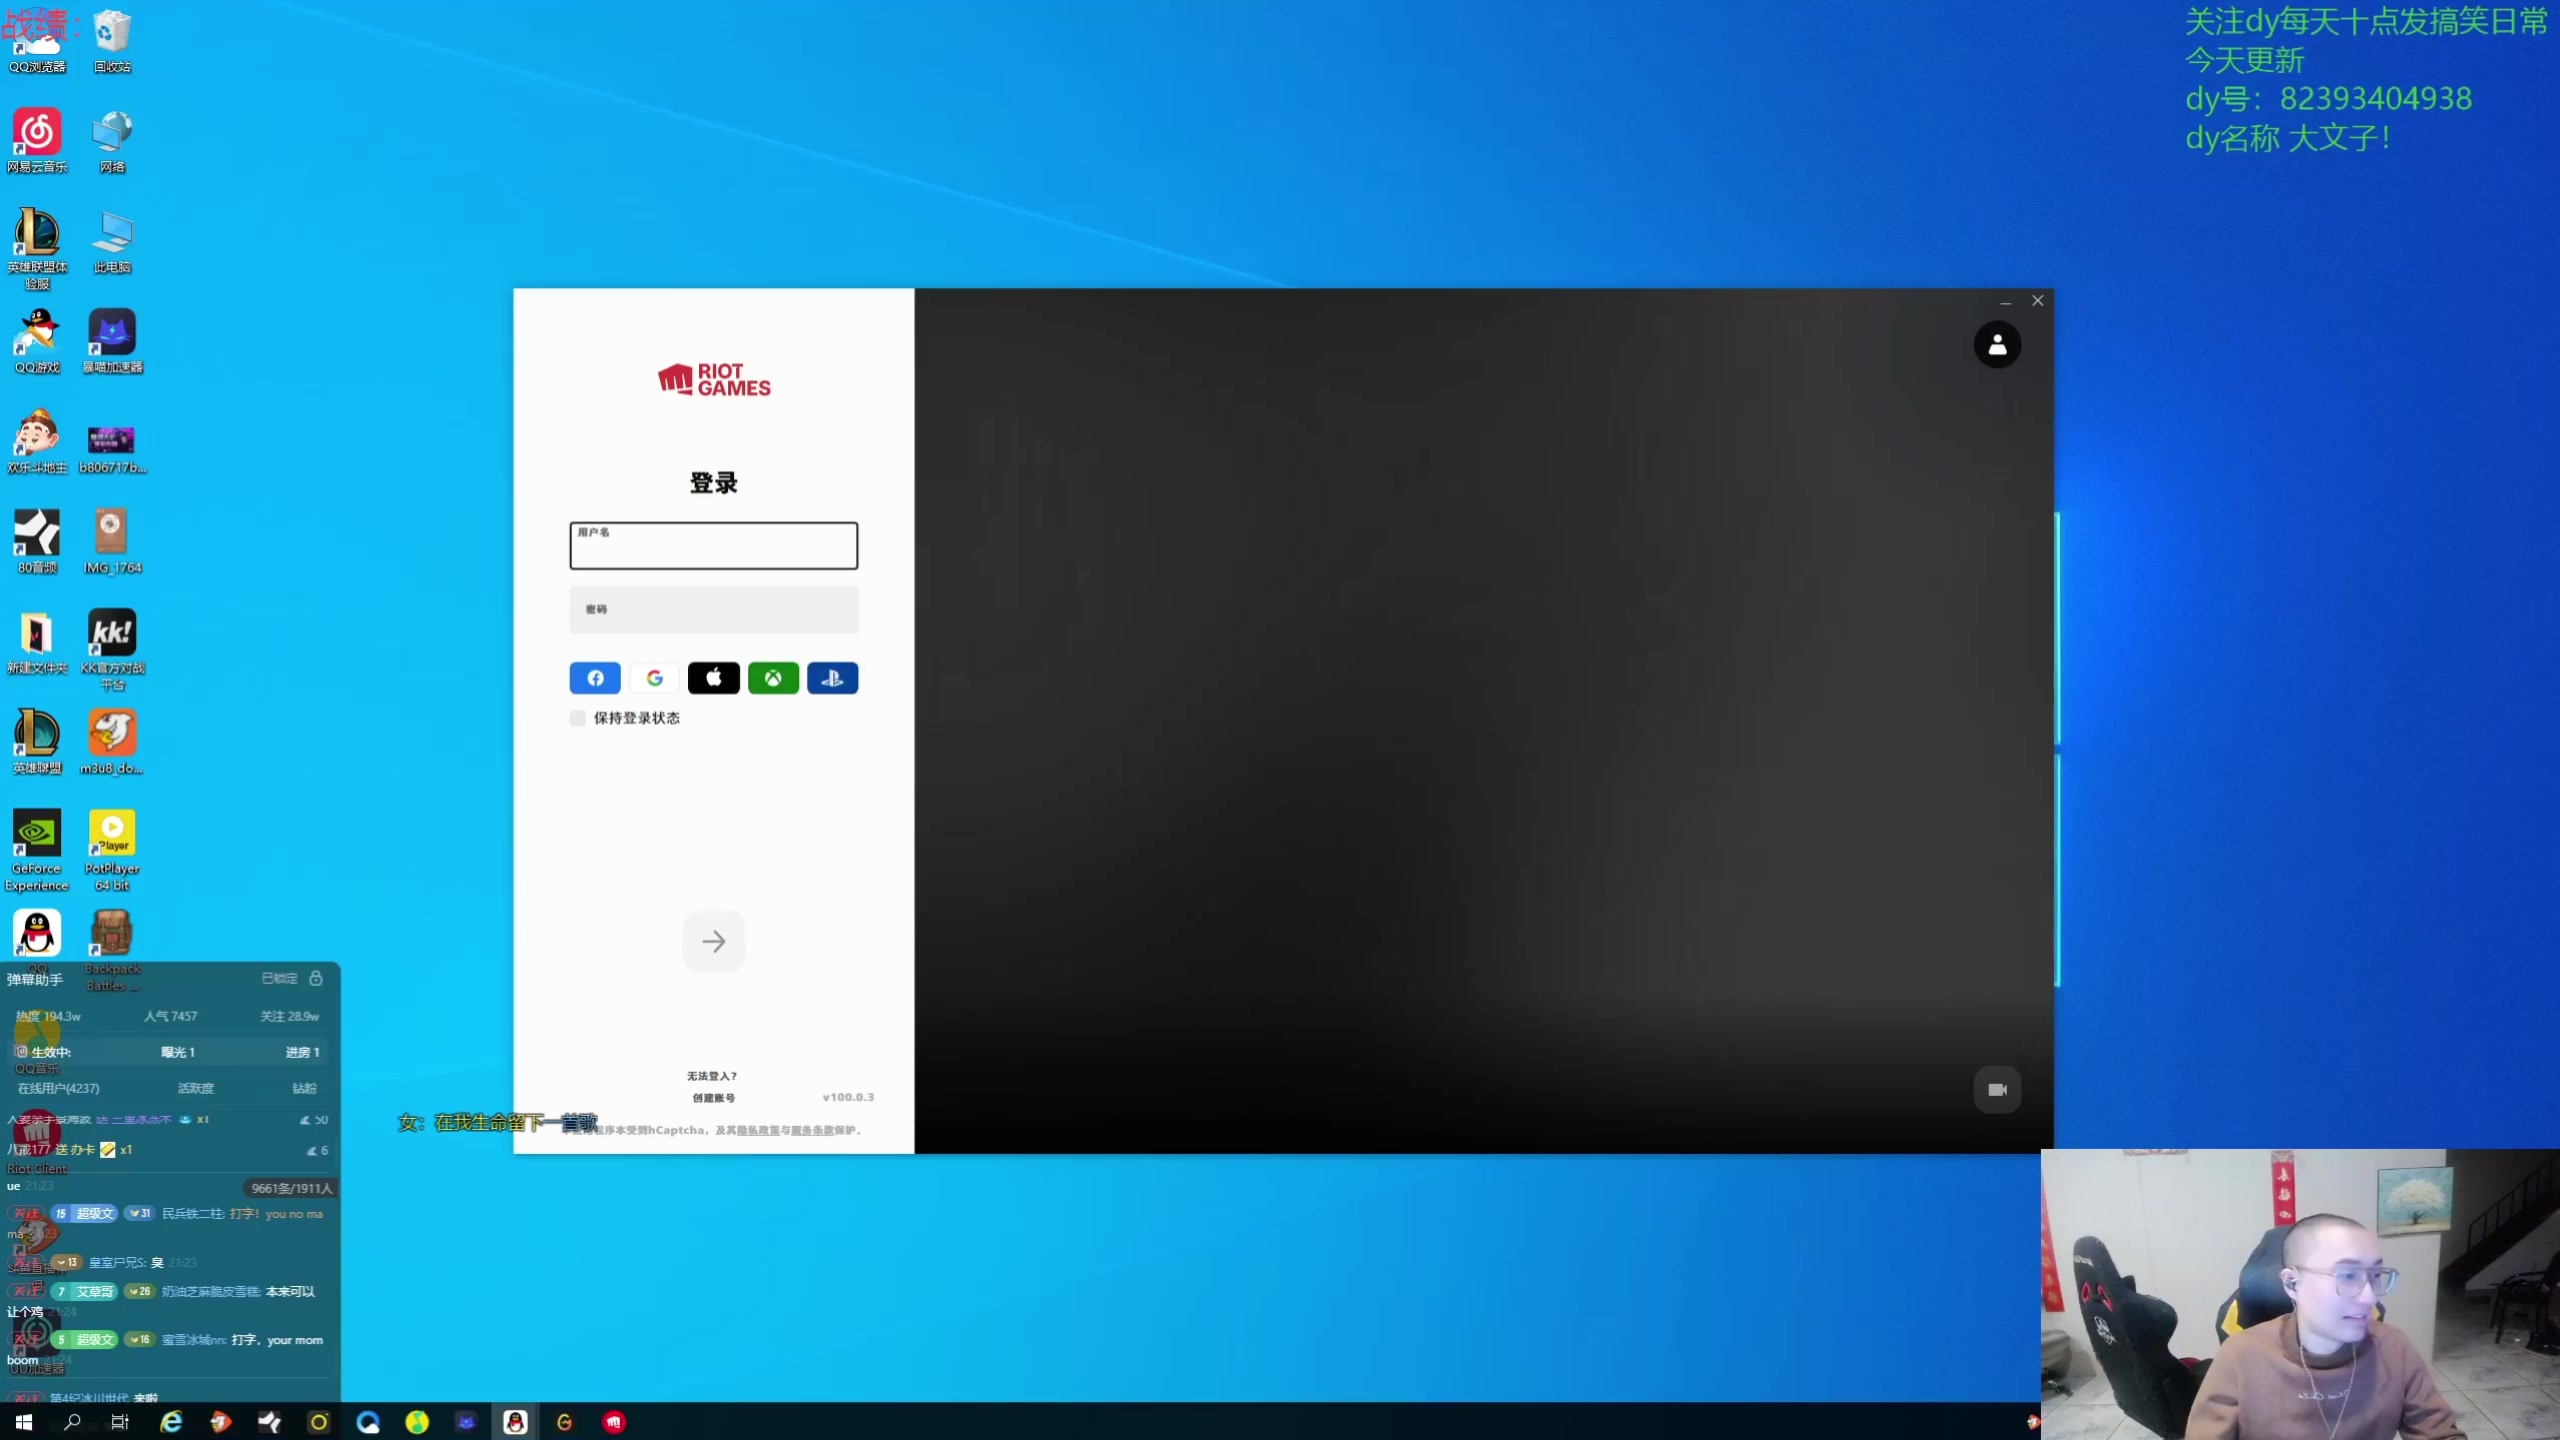Launch 英雄联盟体验服 desktop shortcut
The image size is (2560, 1440).
(37, 248)
